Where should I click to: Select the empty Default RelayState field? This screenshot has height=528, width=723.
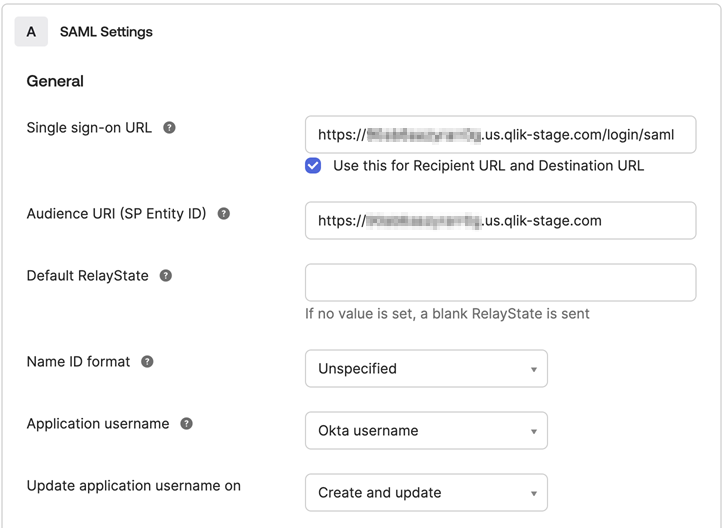(500, 283)
